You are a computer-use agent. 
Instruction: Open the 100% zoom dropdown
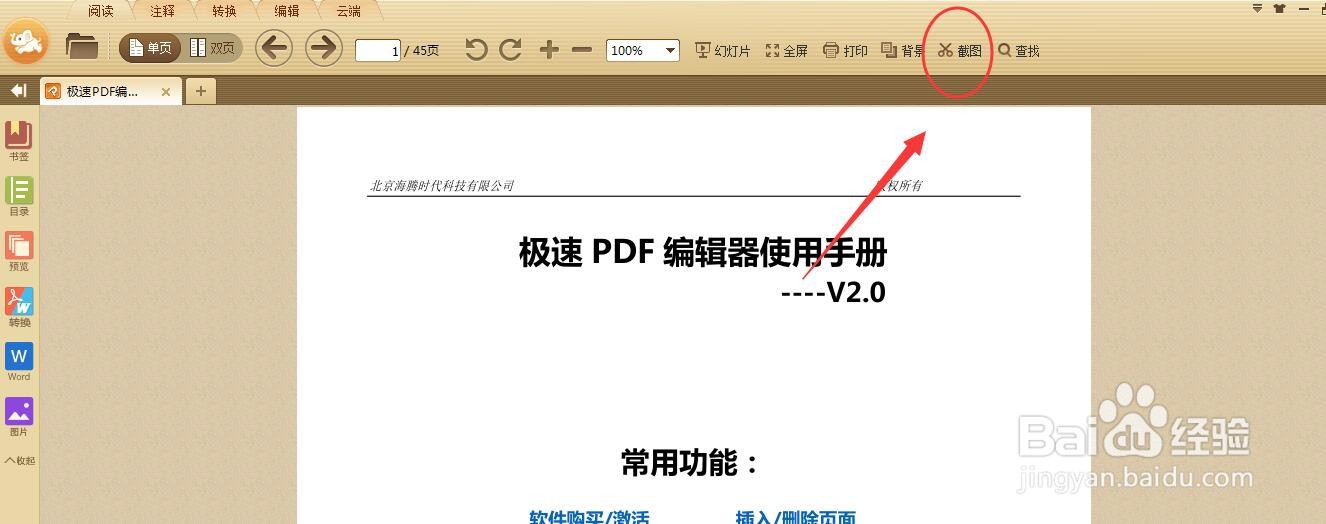(643, 50)
